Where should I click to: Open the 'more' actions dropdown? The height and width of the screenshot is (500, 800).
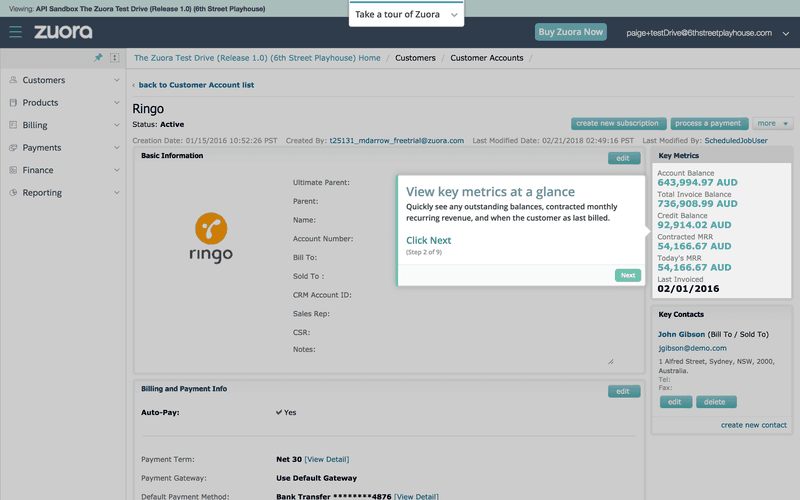click(x=772, y=123)
